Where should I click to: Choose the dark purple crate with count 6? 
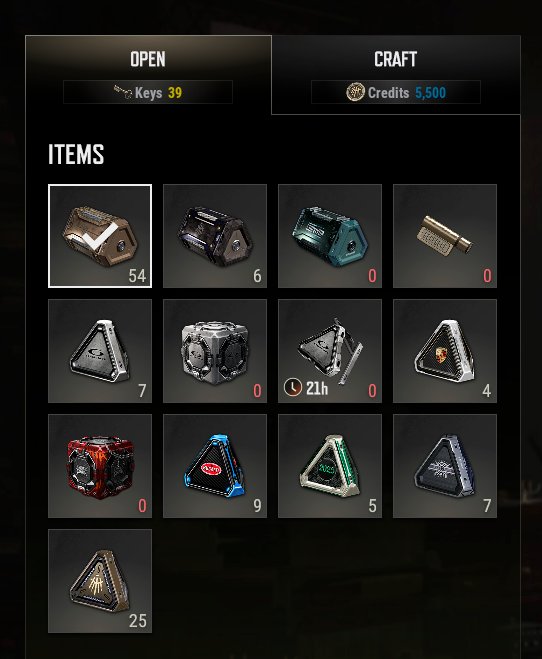(215, 236)
